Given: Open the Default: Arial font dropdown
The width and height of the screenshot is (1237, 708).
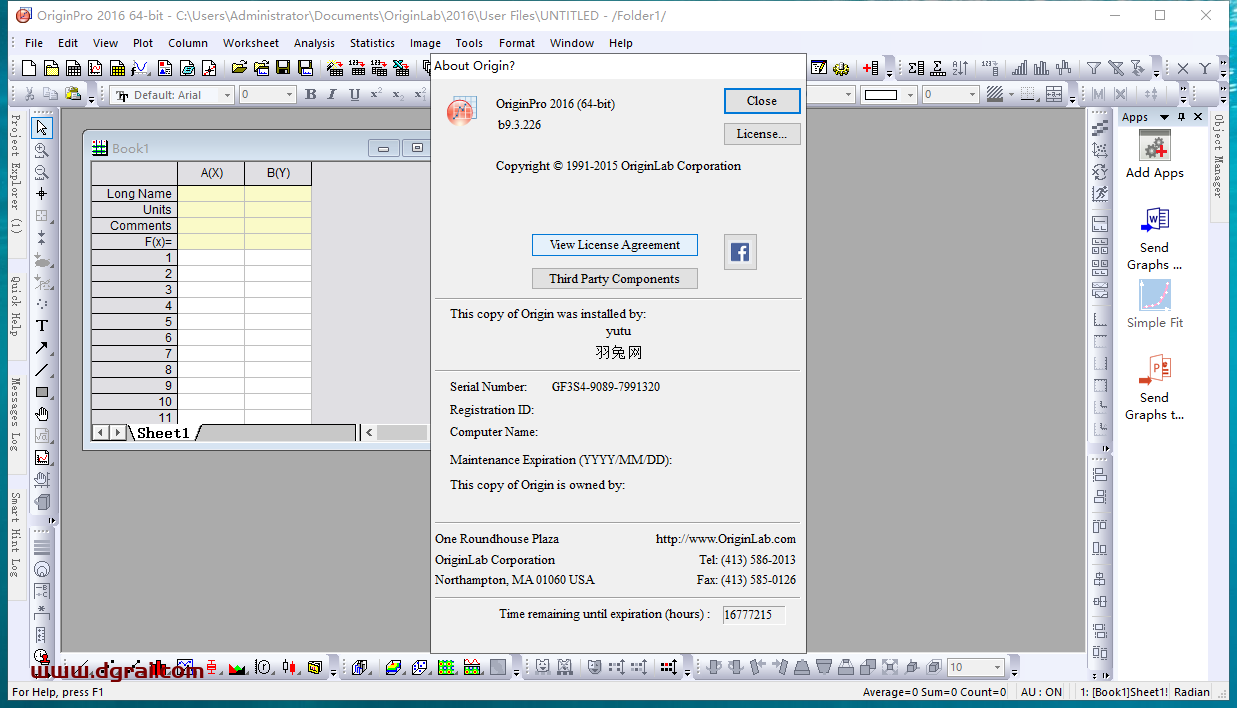Looking at the screenshot, I should coord(227,95).
